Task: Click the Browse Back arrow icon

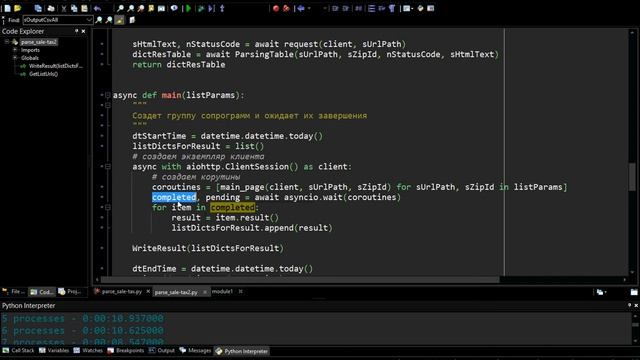Action: (301, 8)
